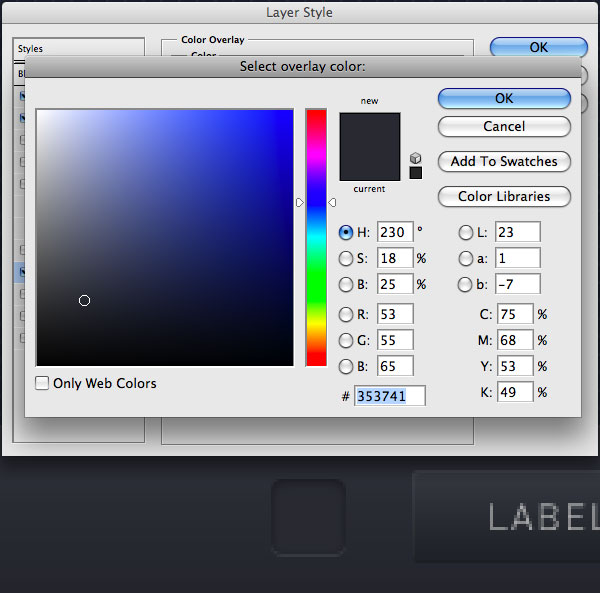Click the small web-safe color swatch below the cube

point(416,173)
